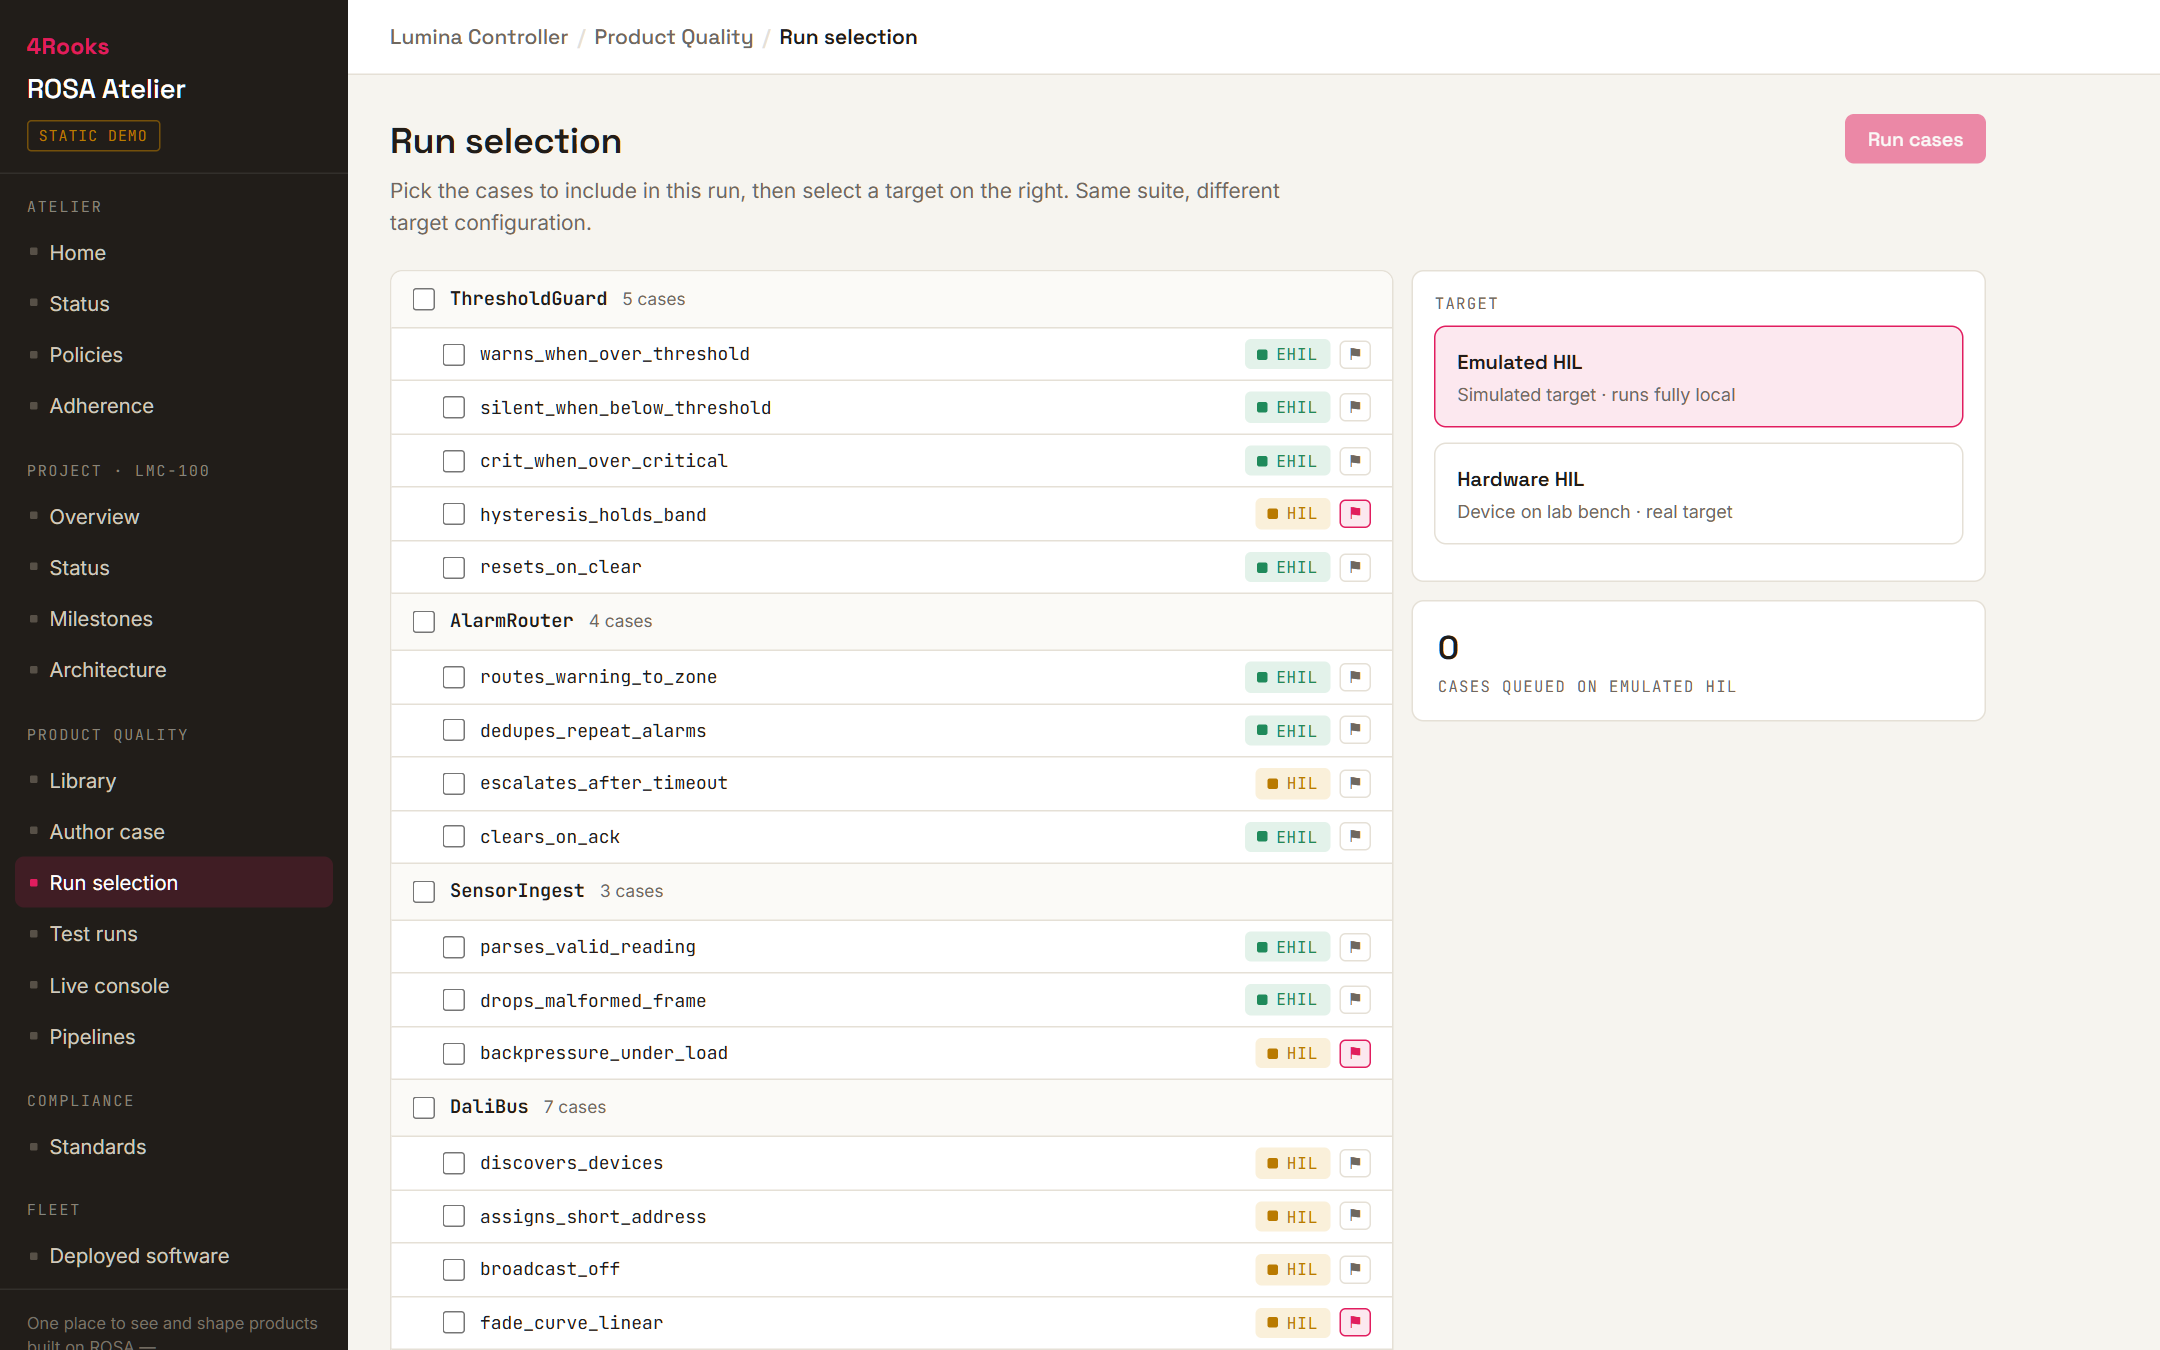The width and height of the screenshot is (2160, 1350).
Task: Open Milestones in sidebar
Action: 174,619
